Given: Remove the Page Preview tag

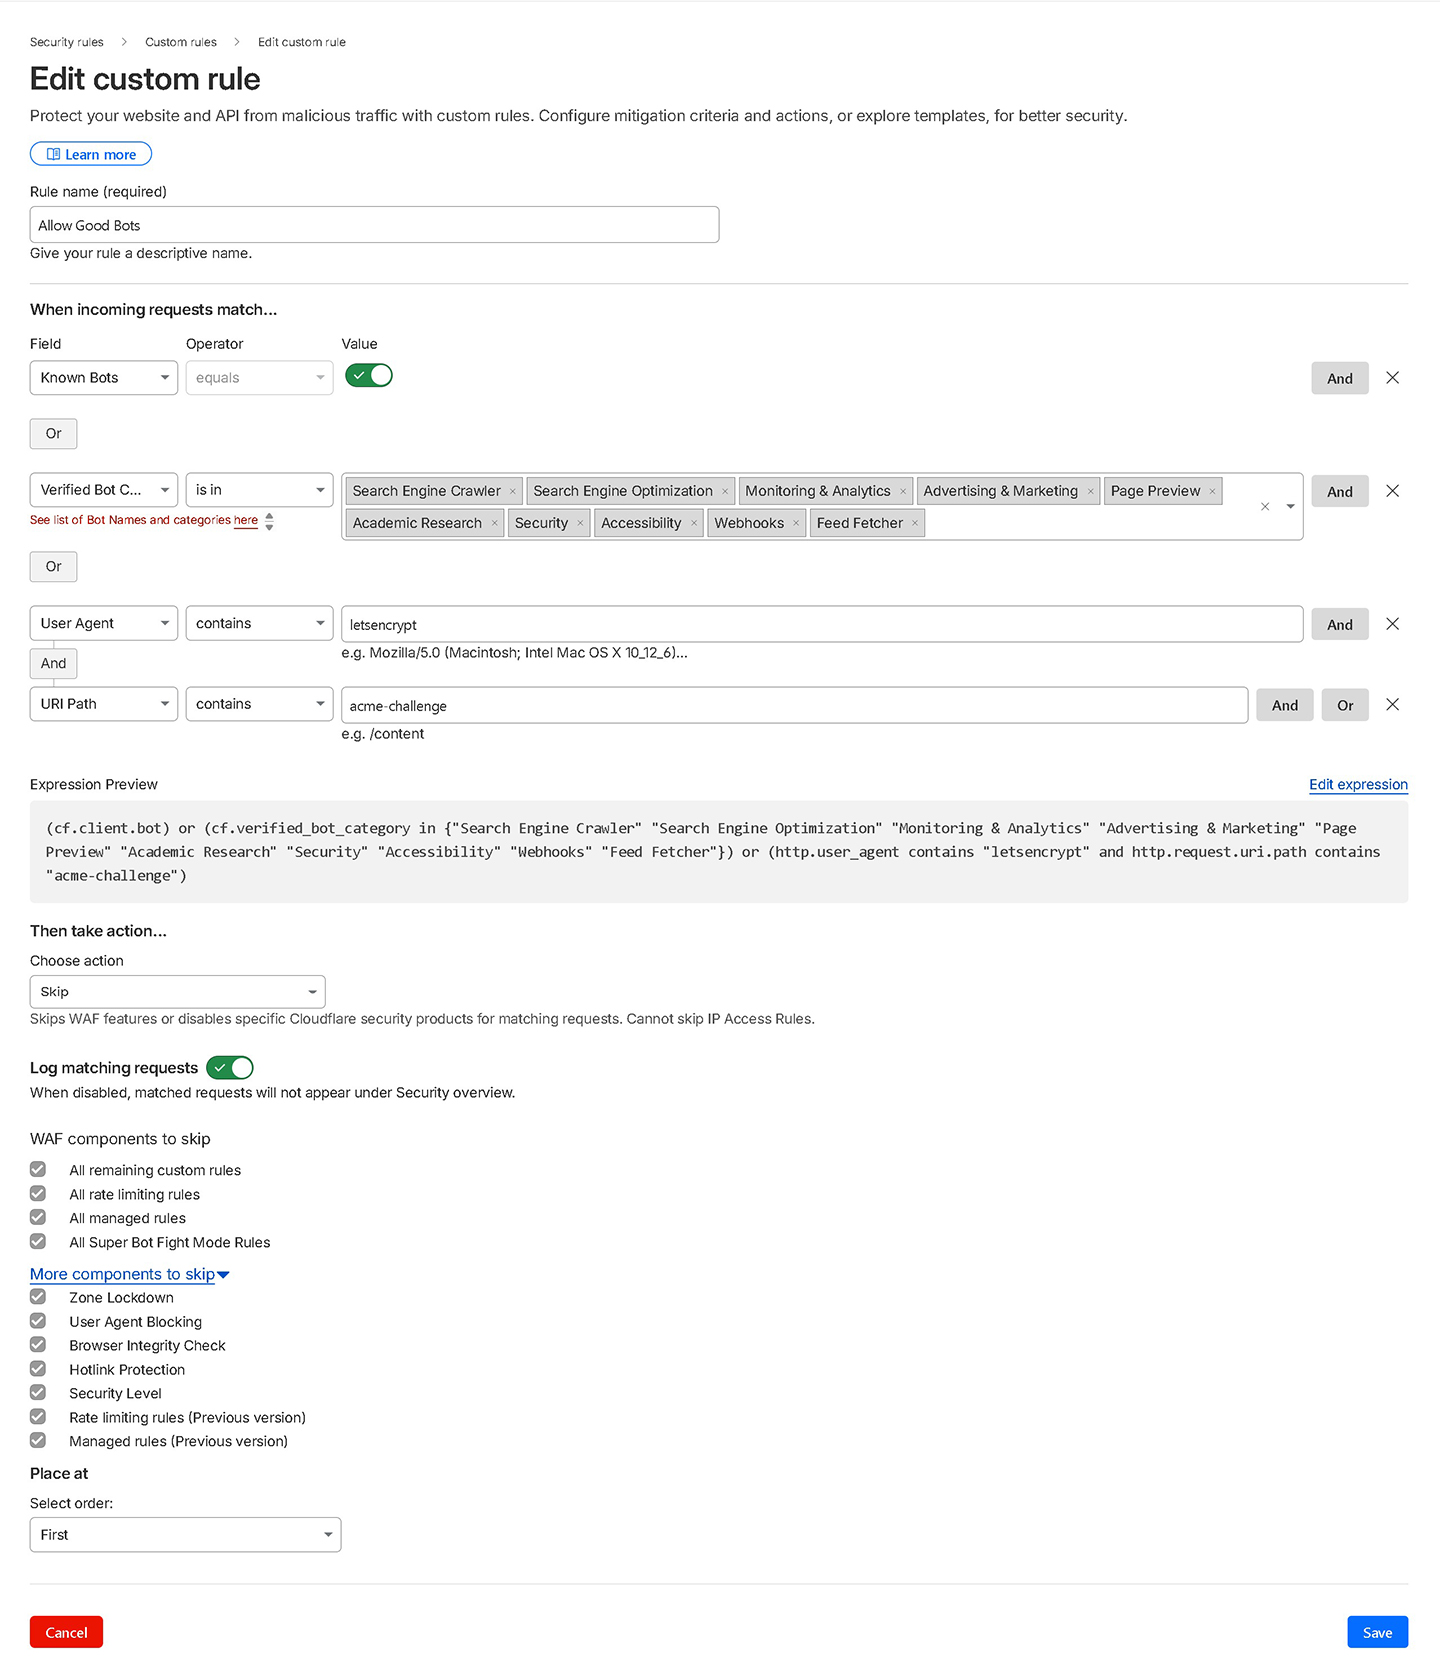Looking at the screenshot, I should tap(1212, 491).
